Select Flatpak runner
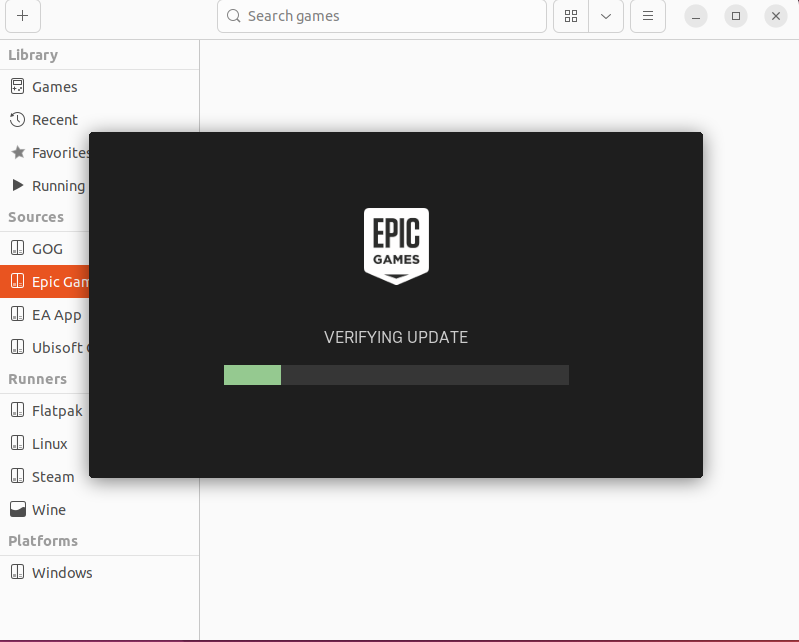Image resolution: width=799 pixels, height=642 pixels. pos(45,411)
